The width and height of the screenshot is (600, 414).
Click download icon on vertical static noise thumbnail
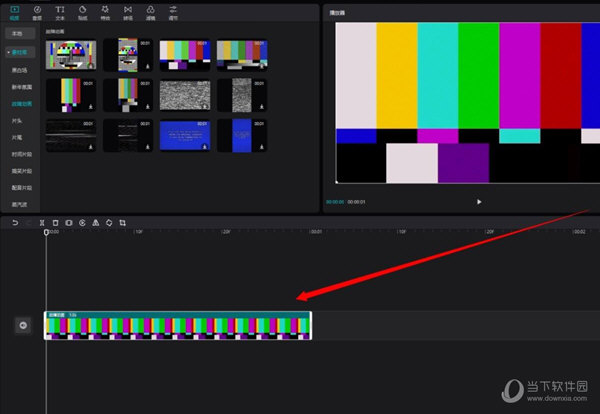tap(262, 106)
